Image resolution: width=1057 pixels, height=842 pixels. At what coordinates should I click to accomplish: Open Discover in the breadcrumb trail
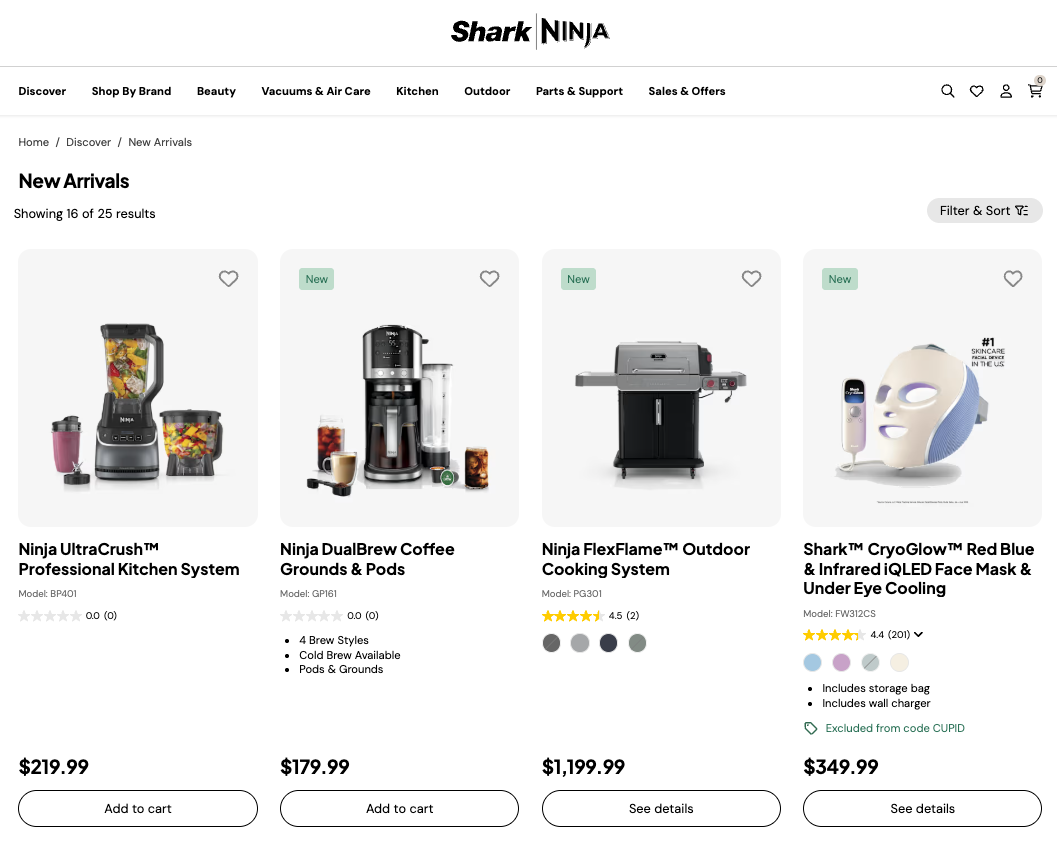[x=88, y=142]
